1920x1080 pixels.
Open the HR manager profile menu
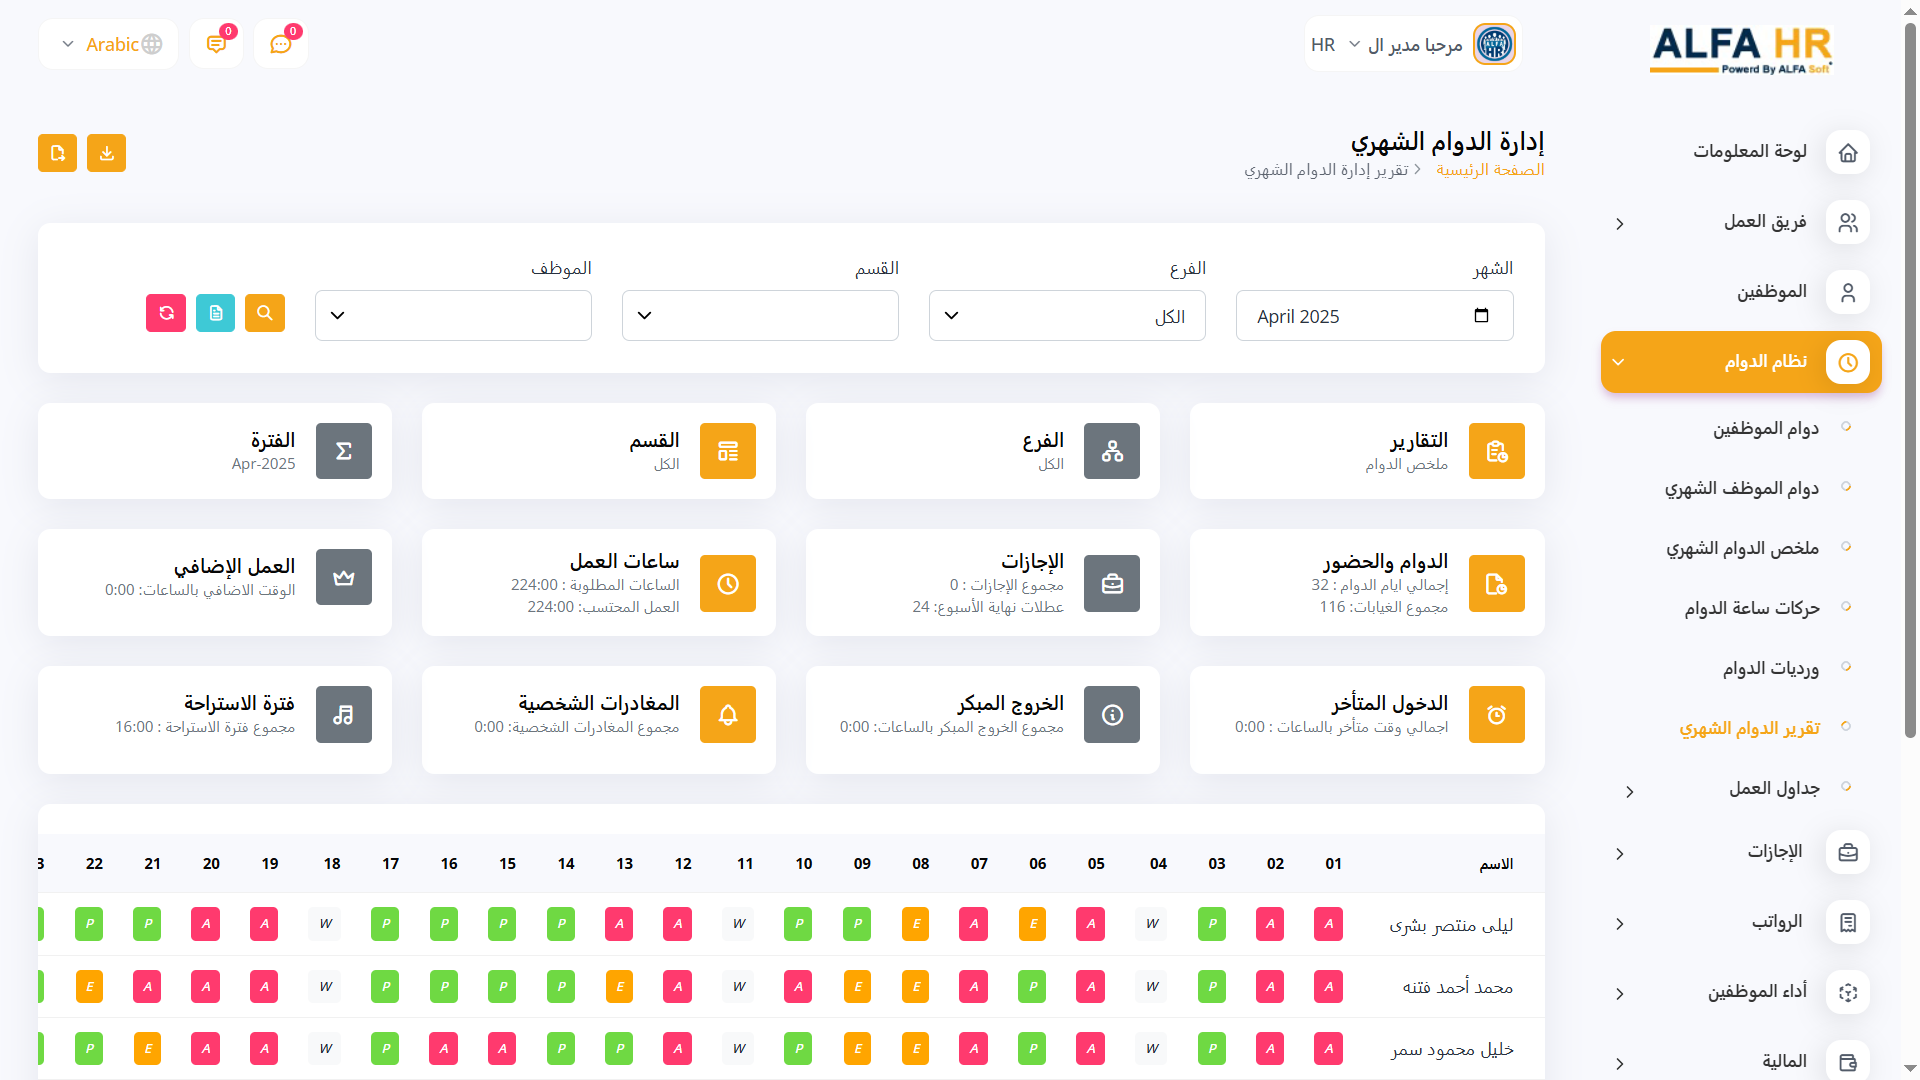1411,45
